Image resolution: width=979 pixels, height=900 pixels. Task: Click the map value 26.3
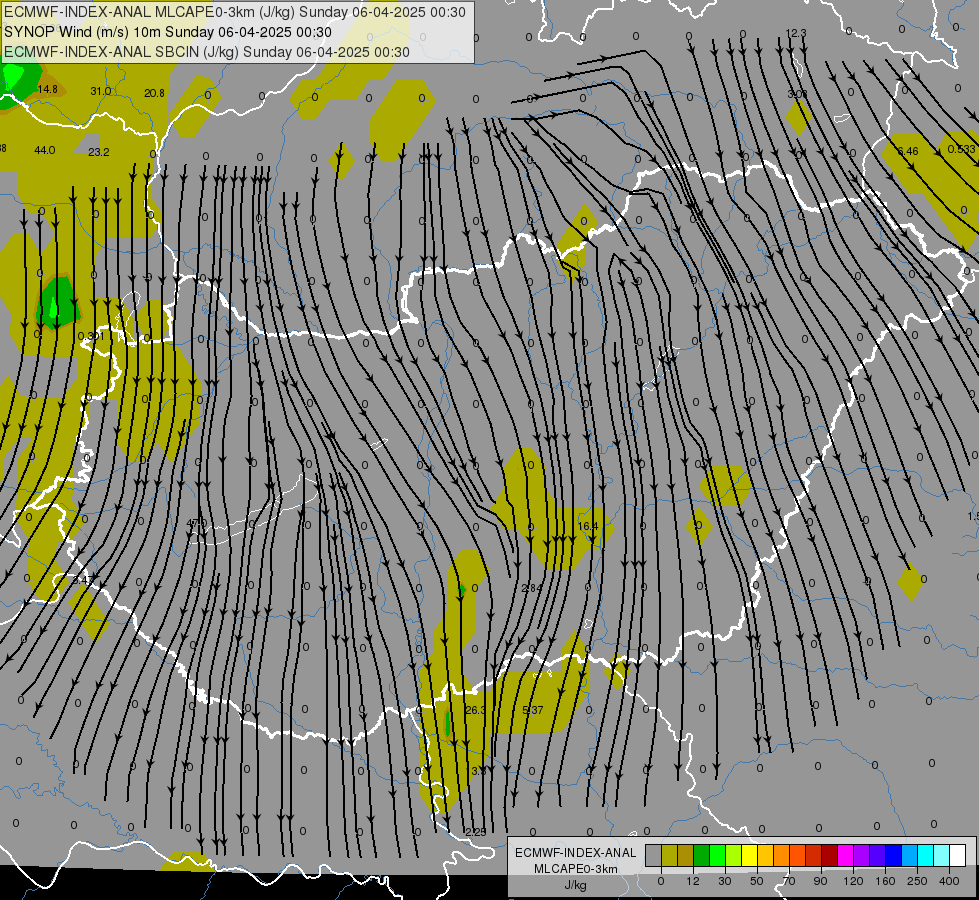pos(475,710)
